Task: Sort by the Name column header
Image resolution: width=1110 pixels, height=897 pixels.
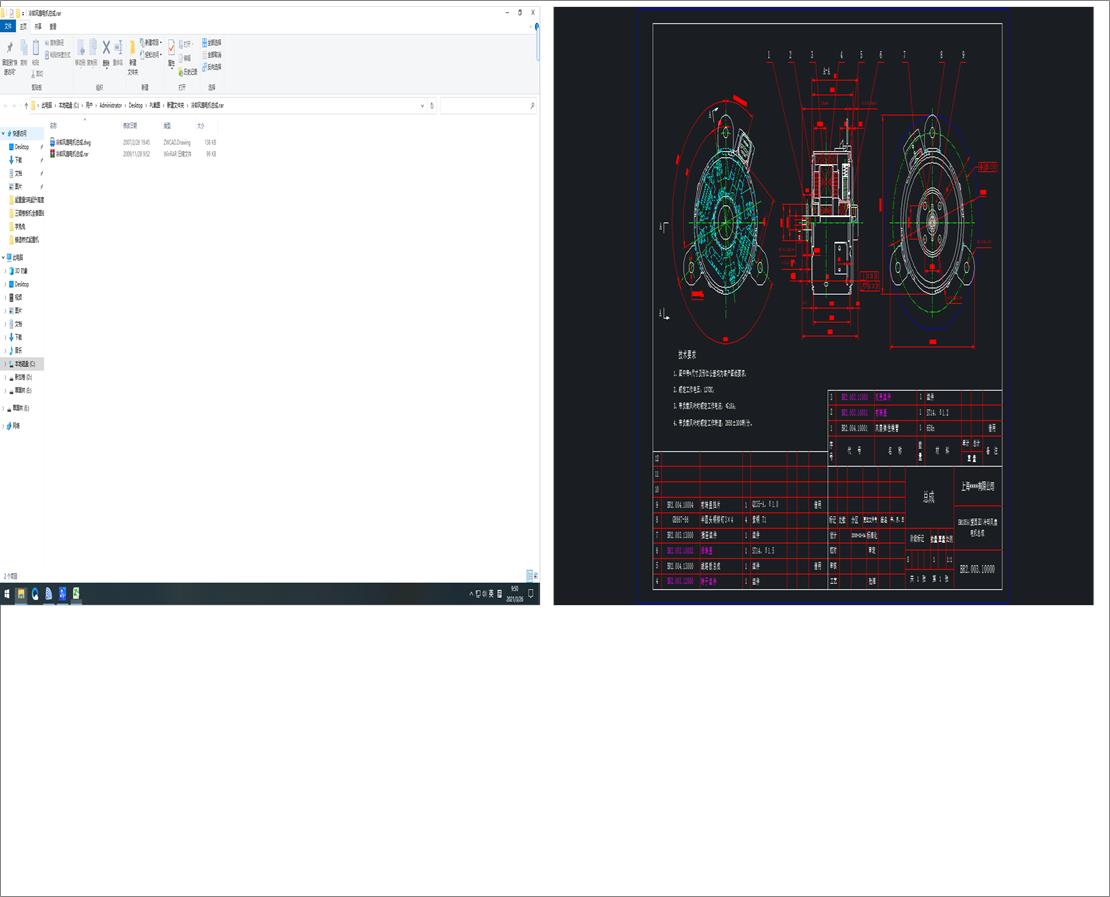Action: [53, 126]
